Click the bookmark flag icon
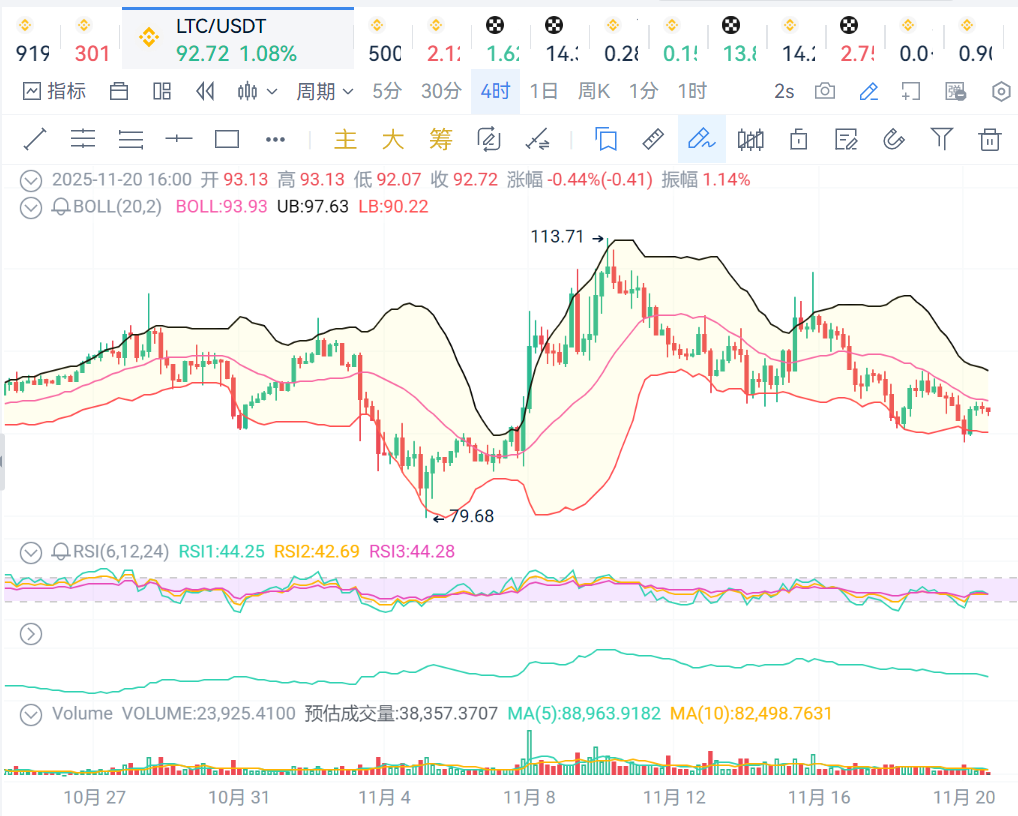Viewport: 1018px width, 816px height. [605, 139]
